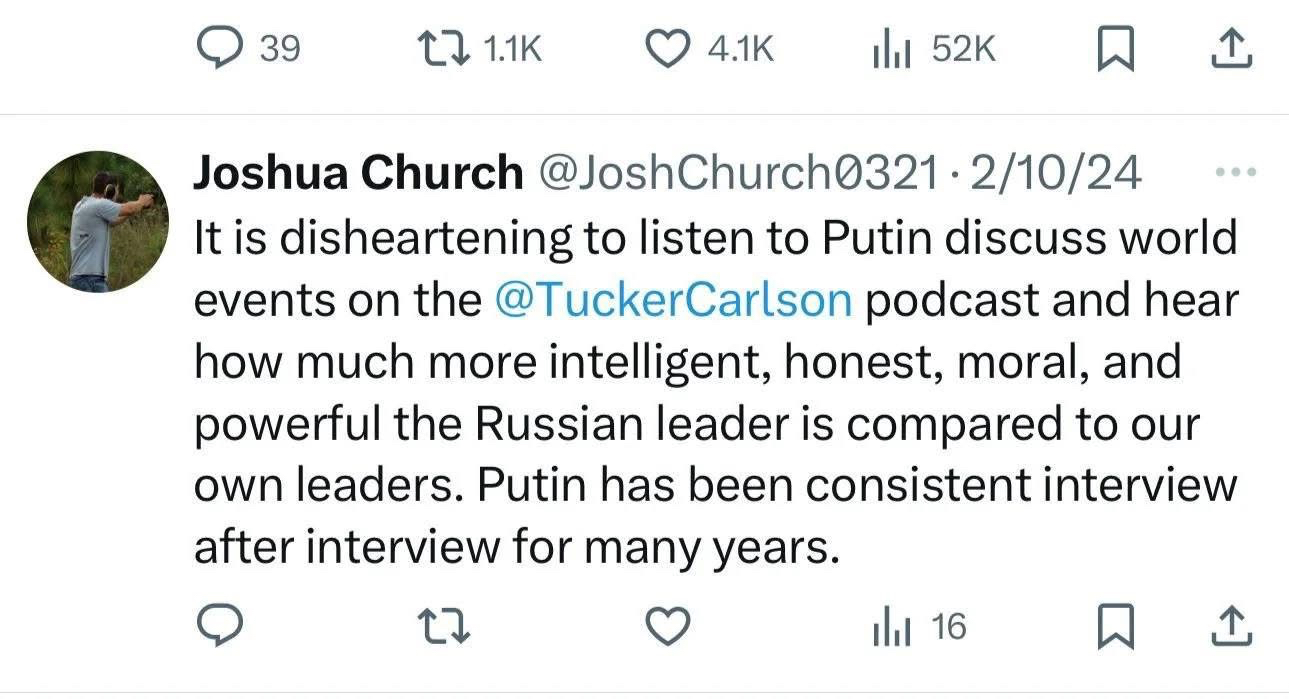
Task: Open the Joshua Church display name
Action: [x=357, y=174]
